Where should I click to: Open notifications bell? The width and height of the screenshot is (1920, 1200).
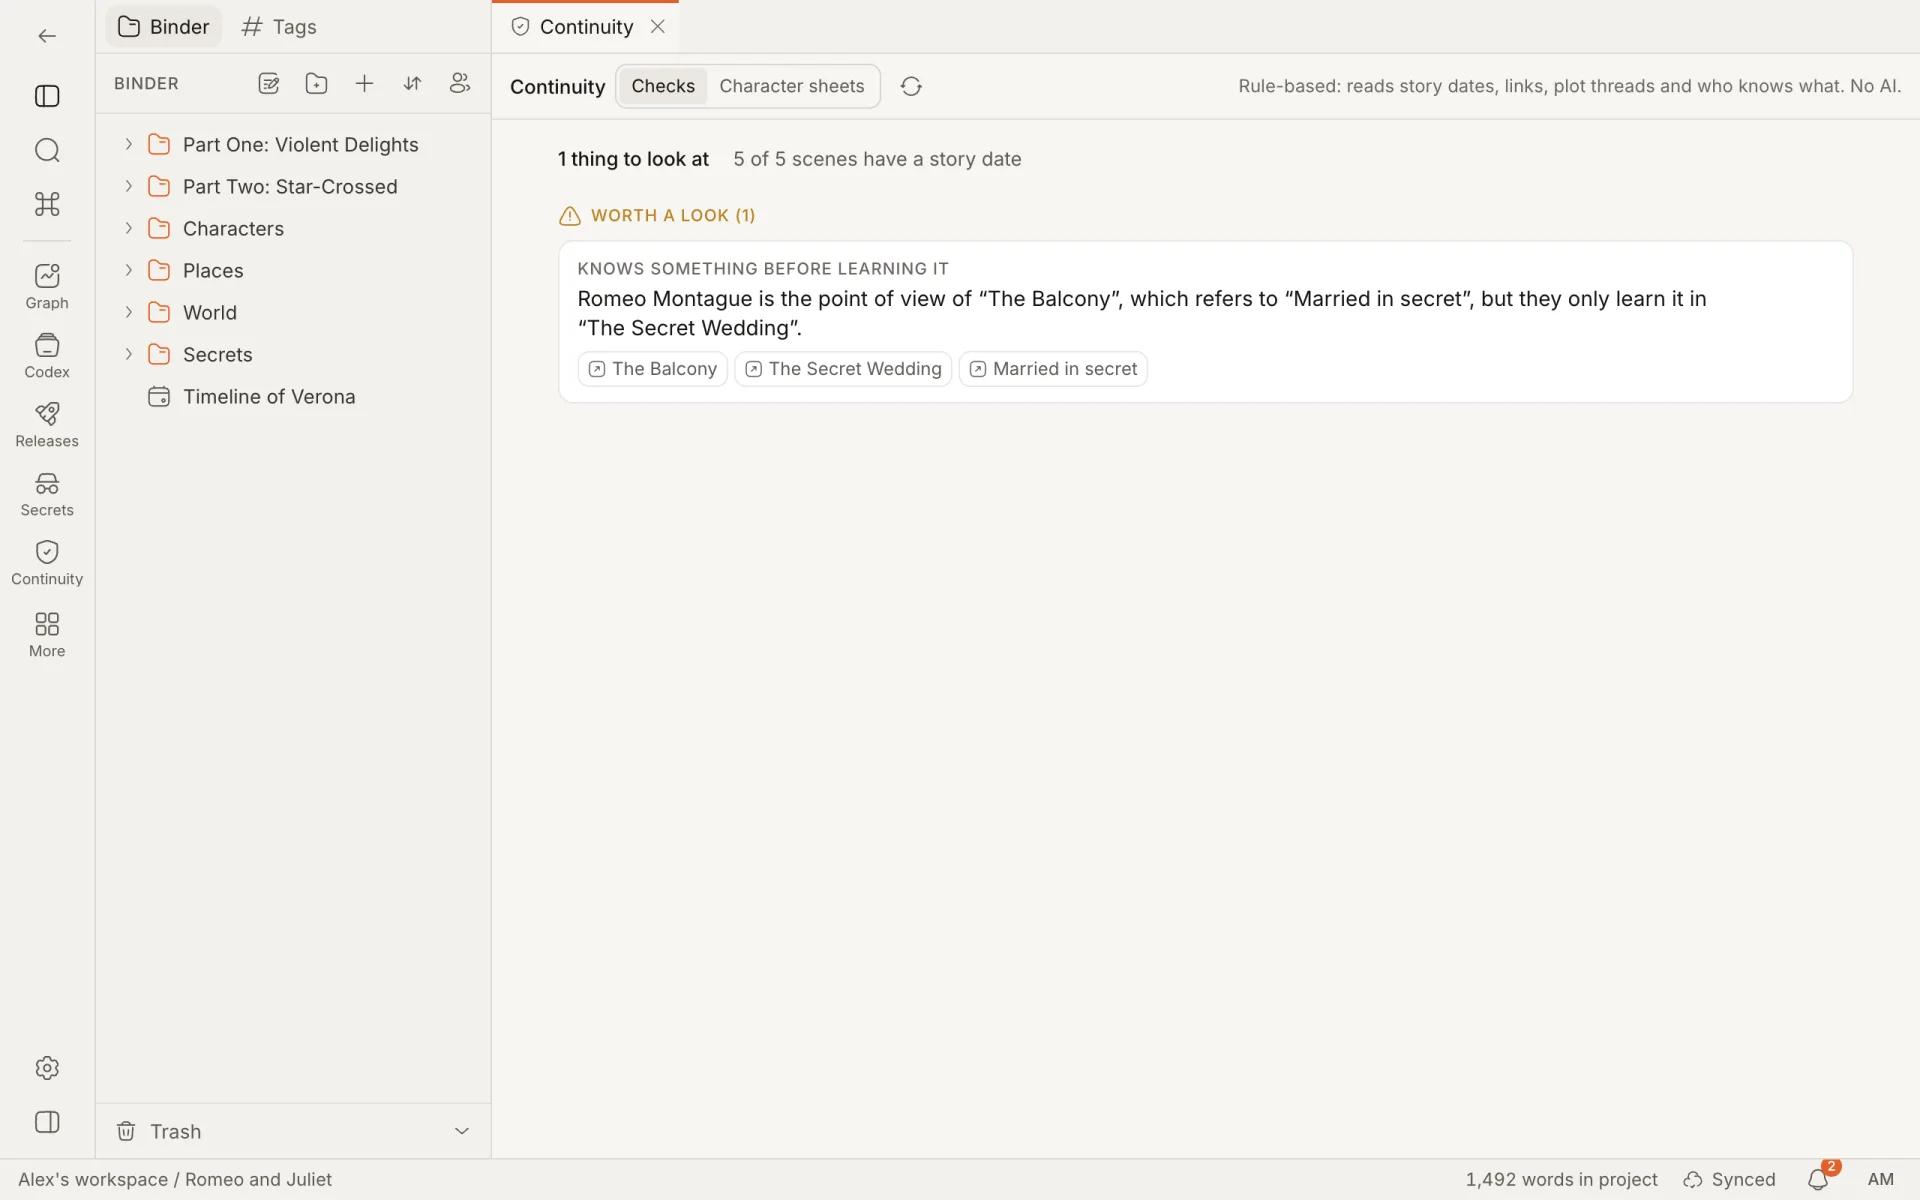[1818, 1180]
